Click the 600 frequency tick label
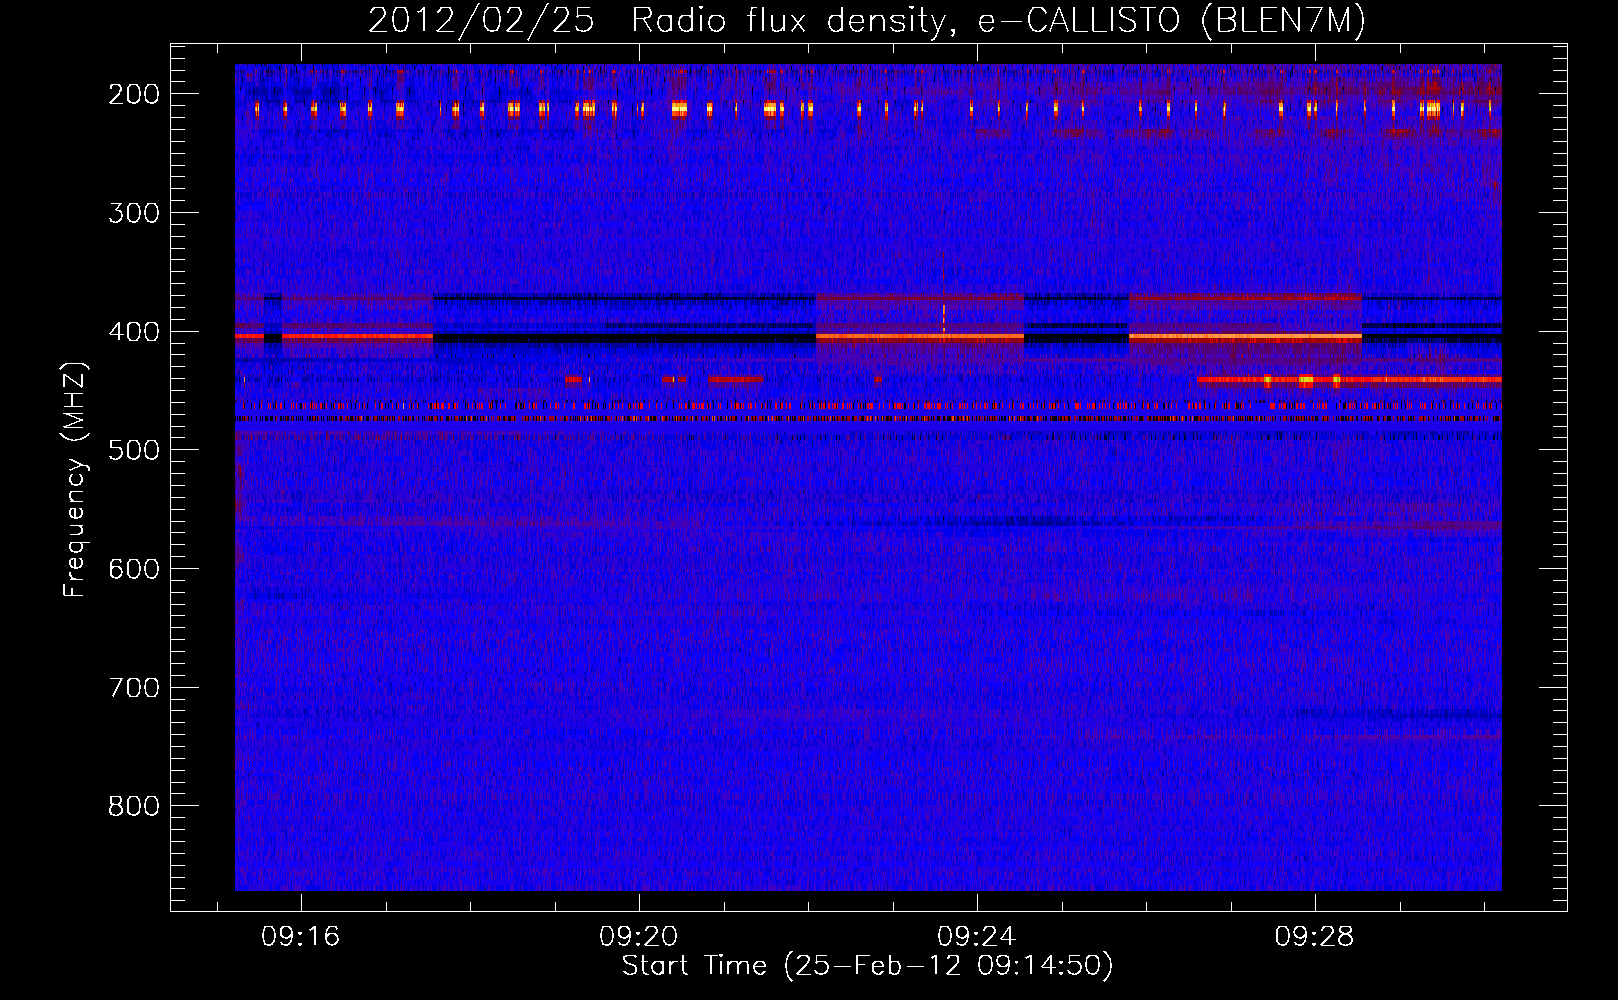Image resolution: width=1618 pixels, height=1000 pixels. pos(133,569)
